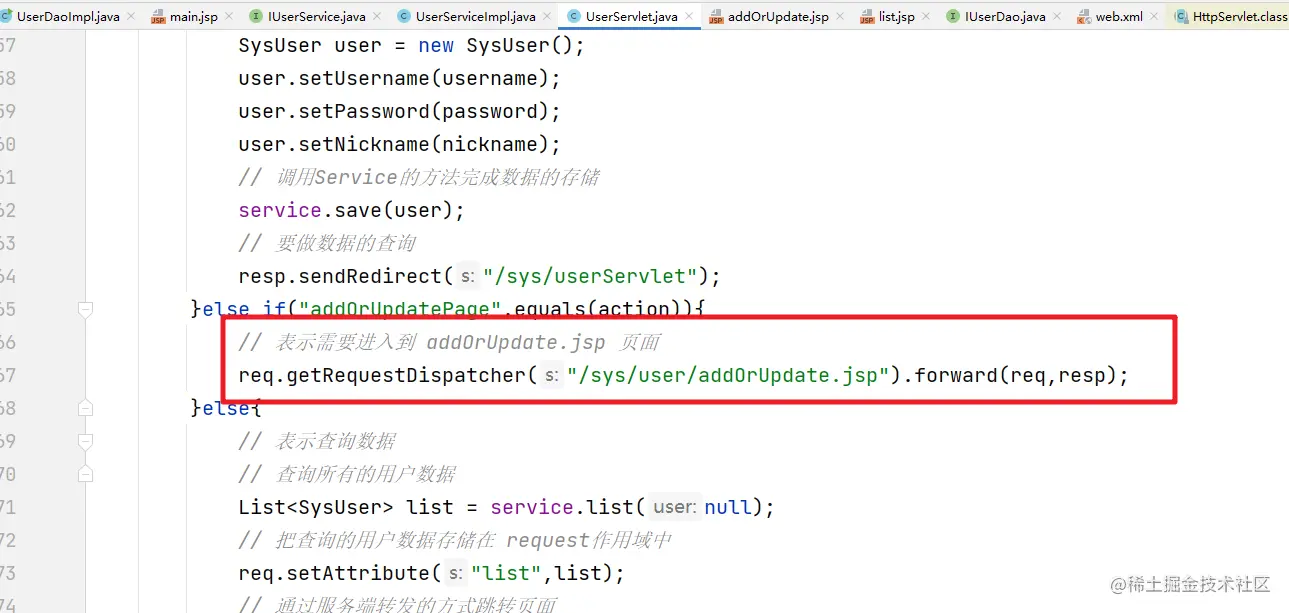The height and width of the screenshot is (613, 1289).
Task: Close the web.xml tab
Action: pos(1154,17)
